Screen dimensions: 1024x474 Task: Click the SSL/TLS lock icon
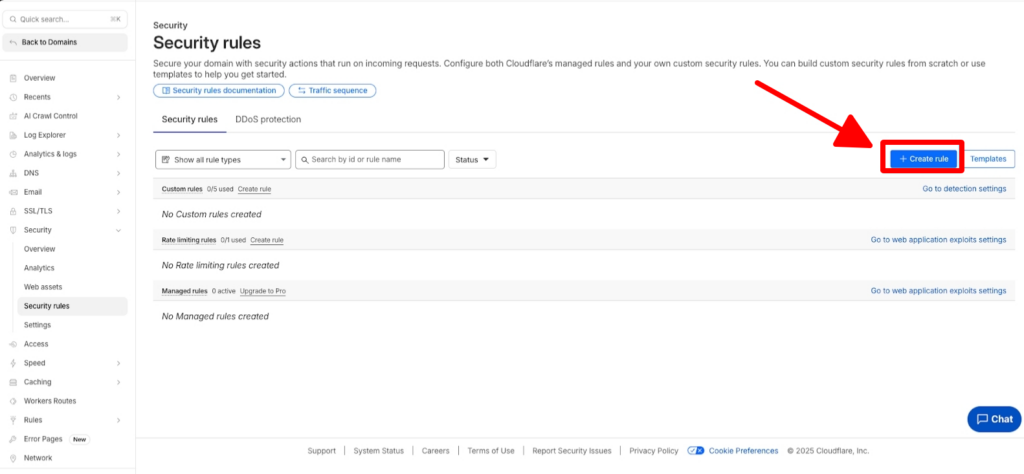(13, 212)
